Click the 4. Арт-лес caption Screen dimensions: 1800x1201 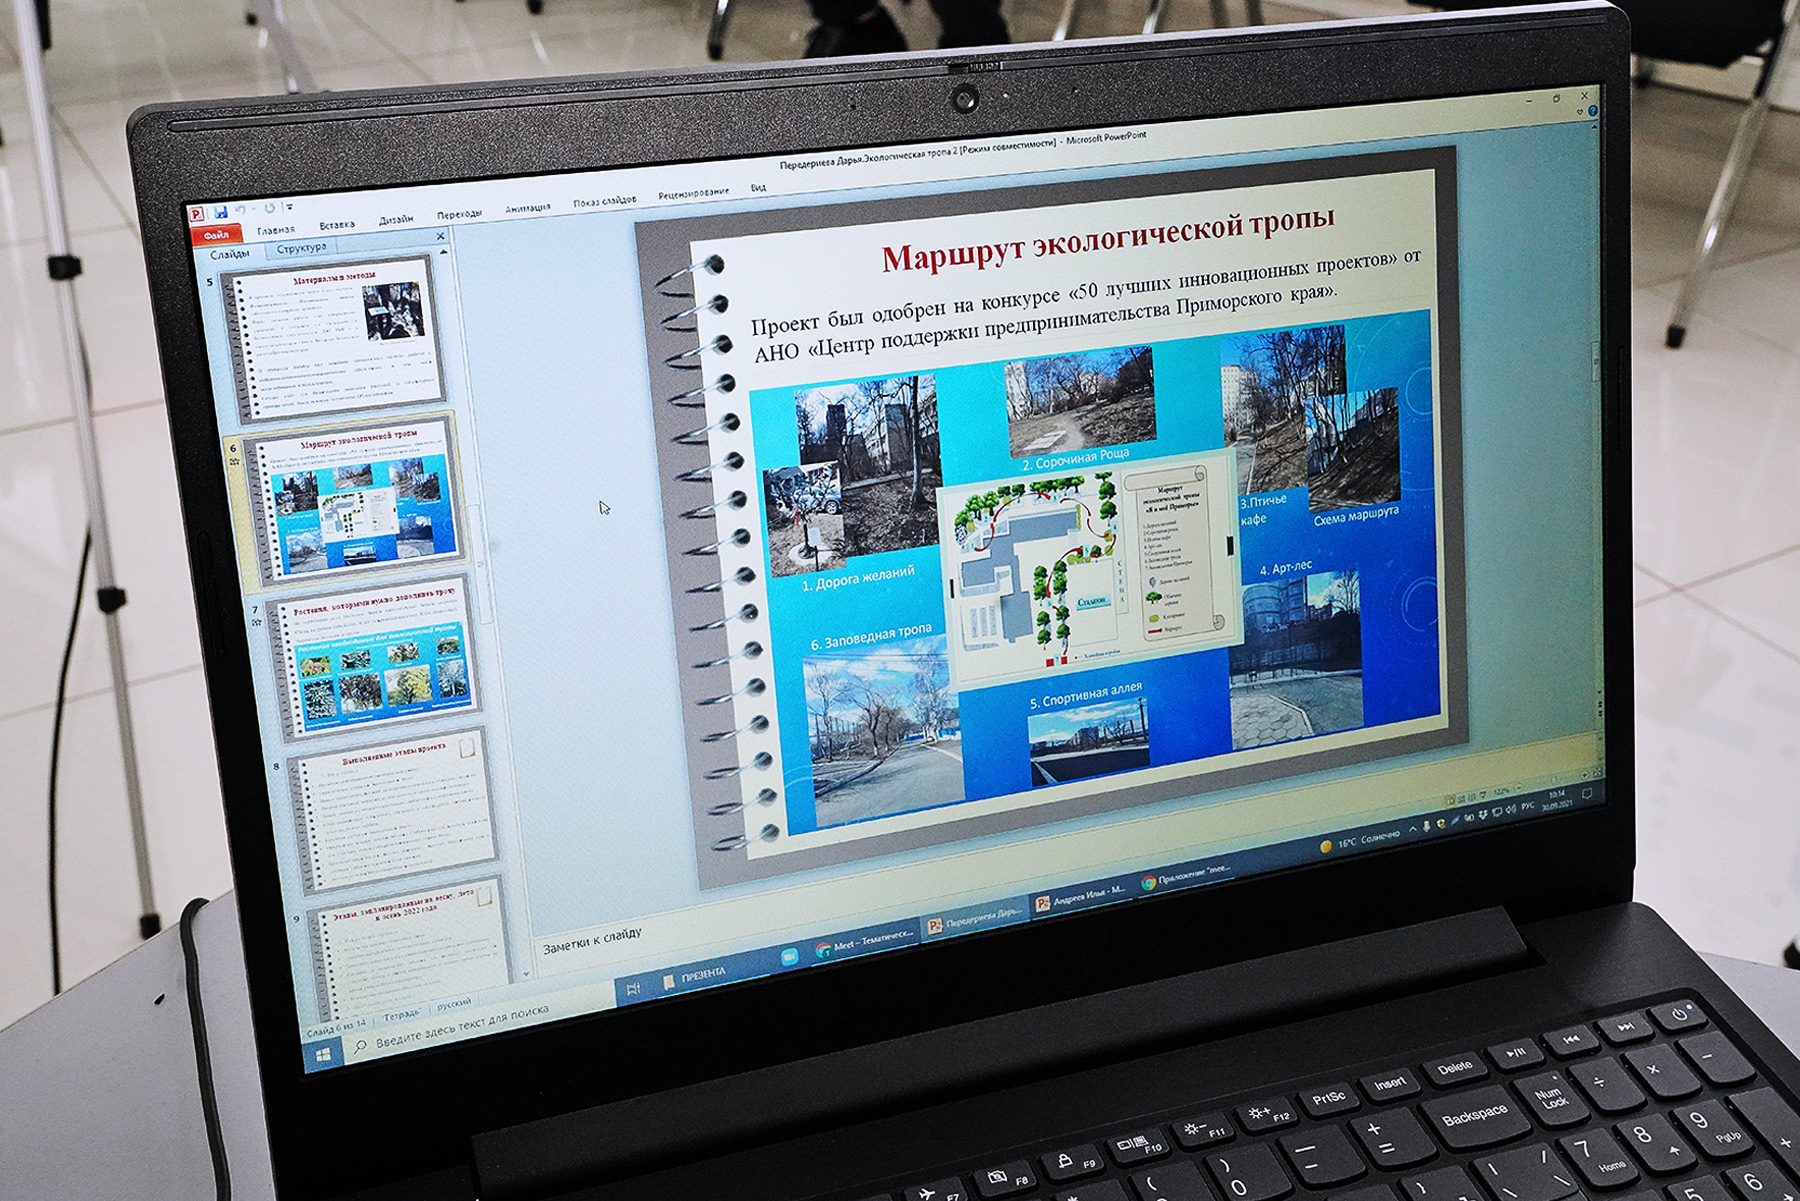1285,567
